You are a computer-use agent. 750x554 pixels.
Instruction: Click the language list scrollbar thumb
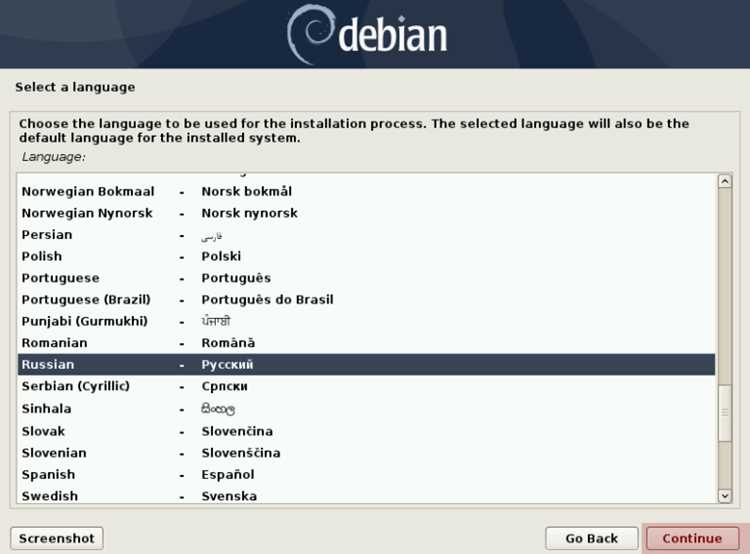coord(725,412)
